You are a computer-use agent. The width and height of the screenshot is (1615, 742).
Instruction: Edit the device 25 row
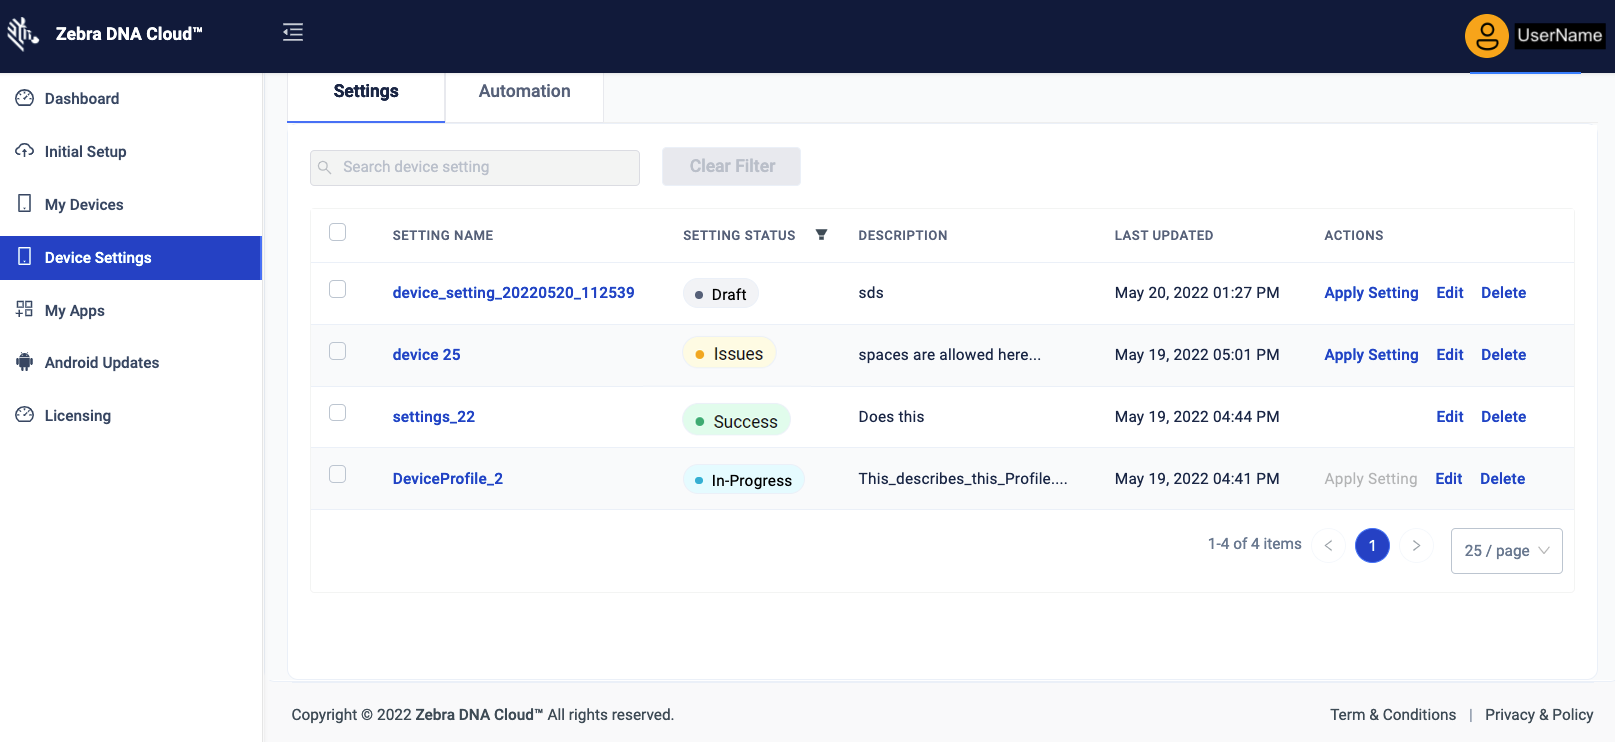coord(1450,355)
